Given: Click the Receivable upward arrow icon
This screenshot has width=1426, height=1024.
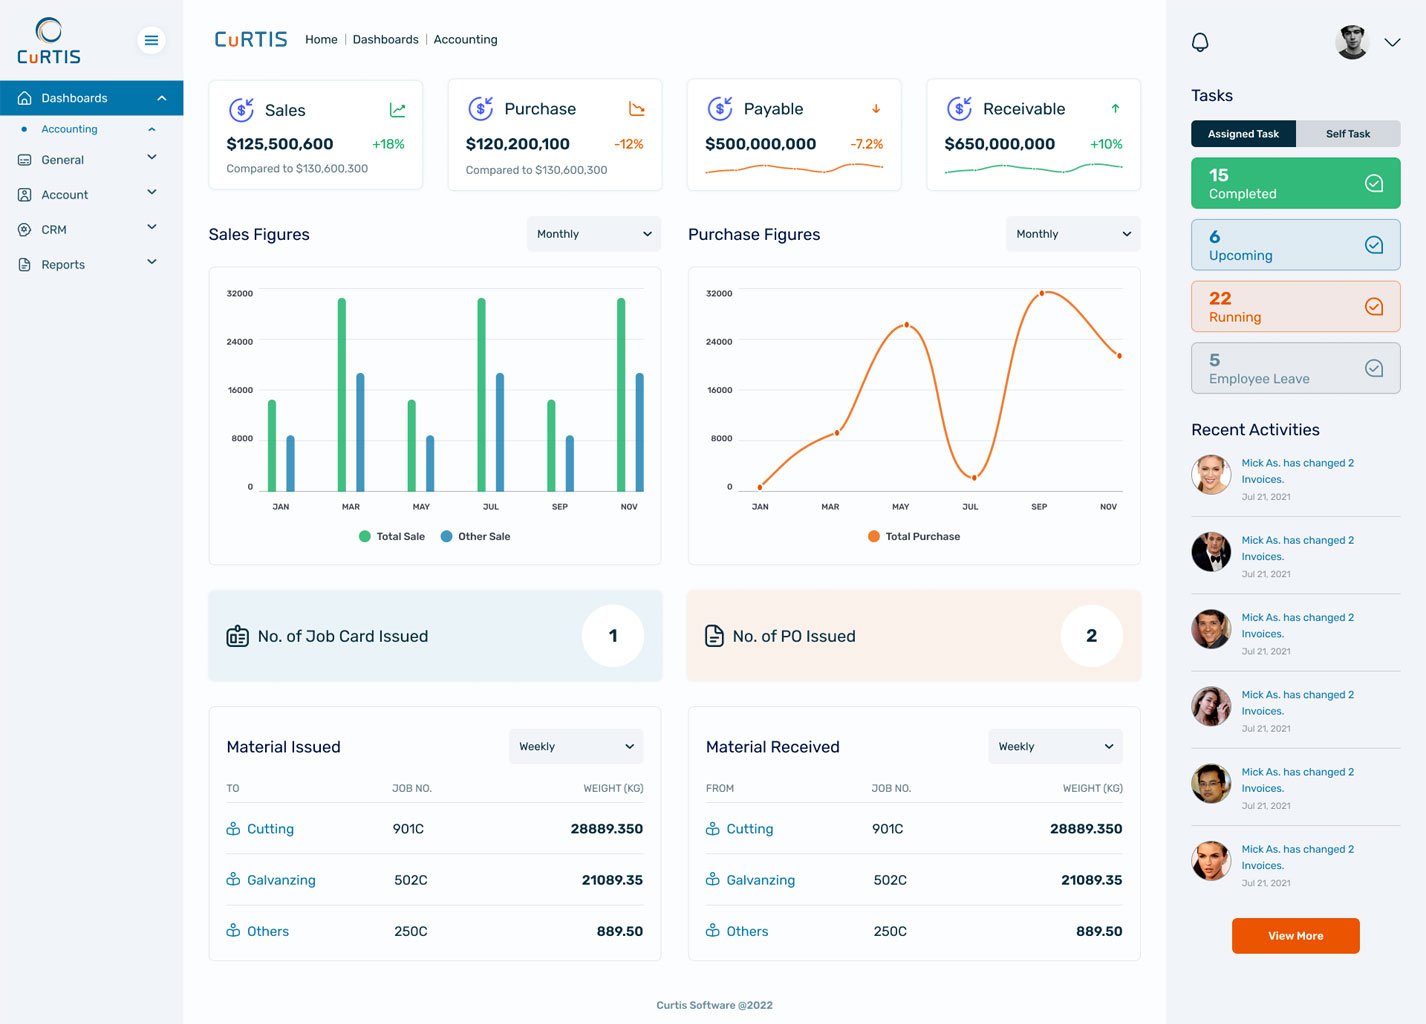Looking at the screenshot, I should [1114, 108].
